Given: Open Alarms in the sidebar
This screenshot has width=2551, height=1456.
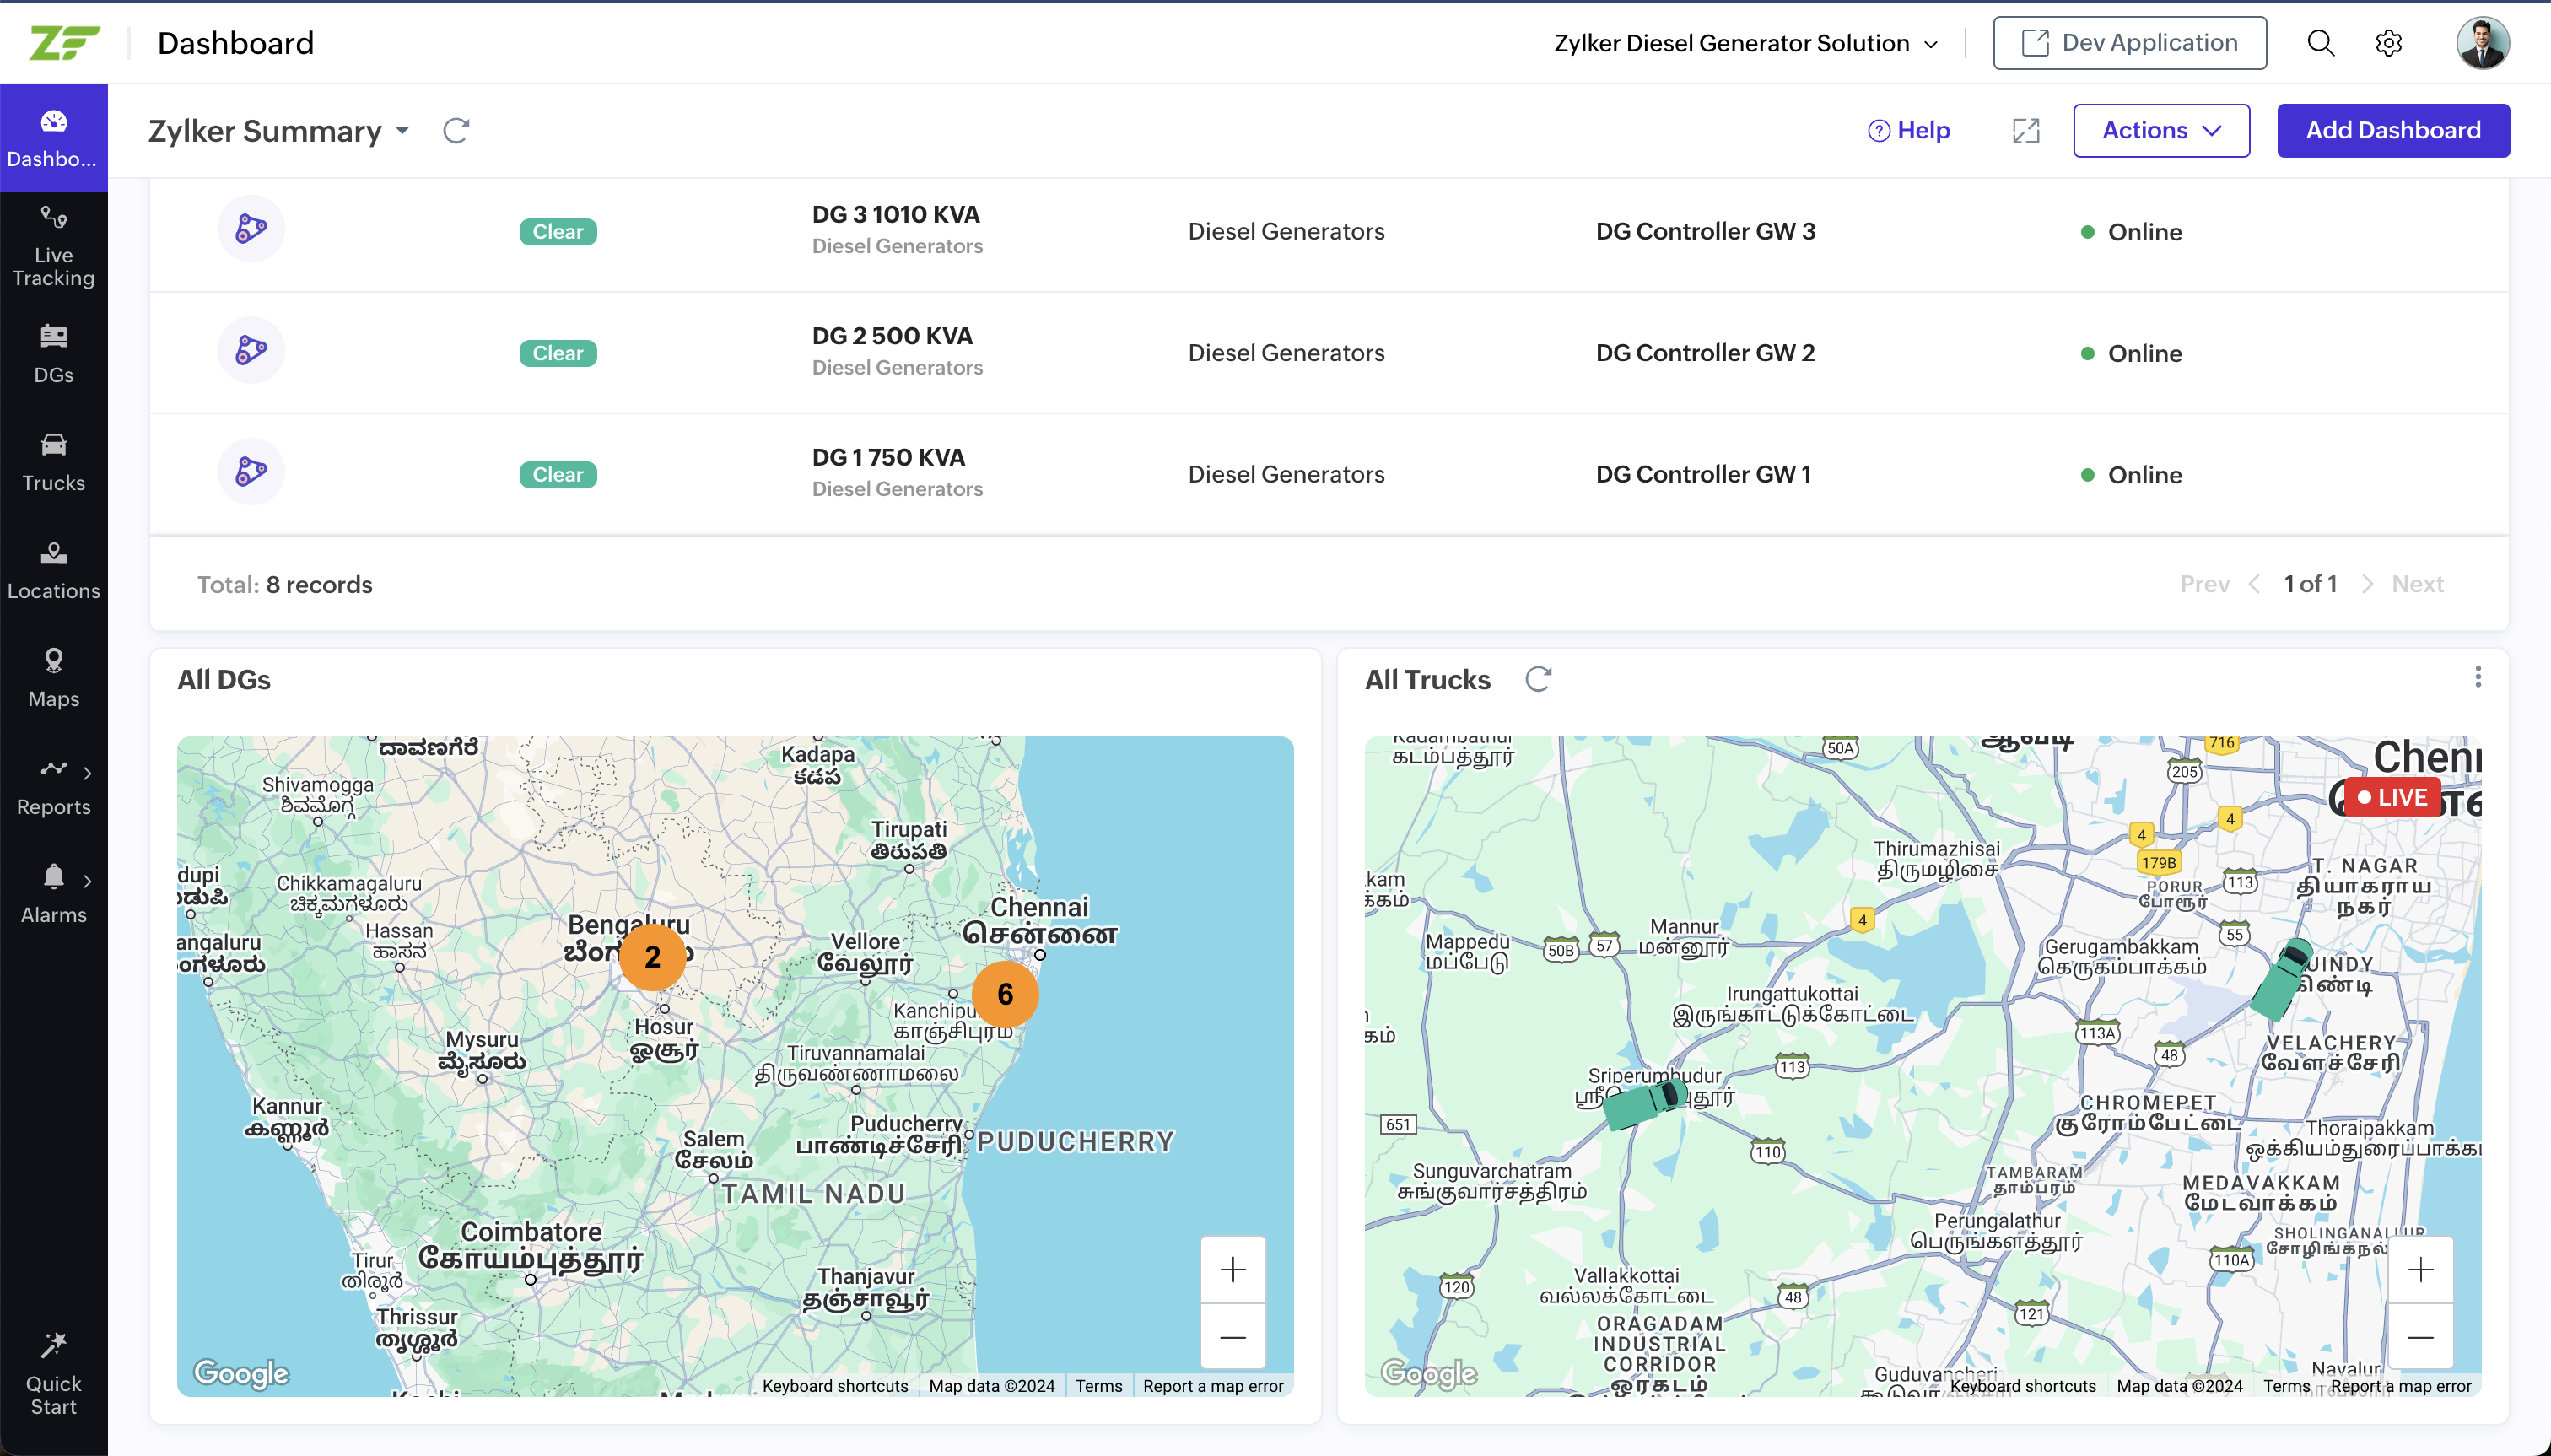Looking at the screenshot, I should pos(54,894).
